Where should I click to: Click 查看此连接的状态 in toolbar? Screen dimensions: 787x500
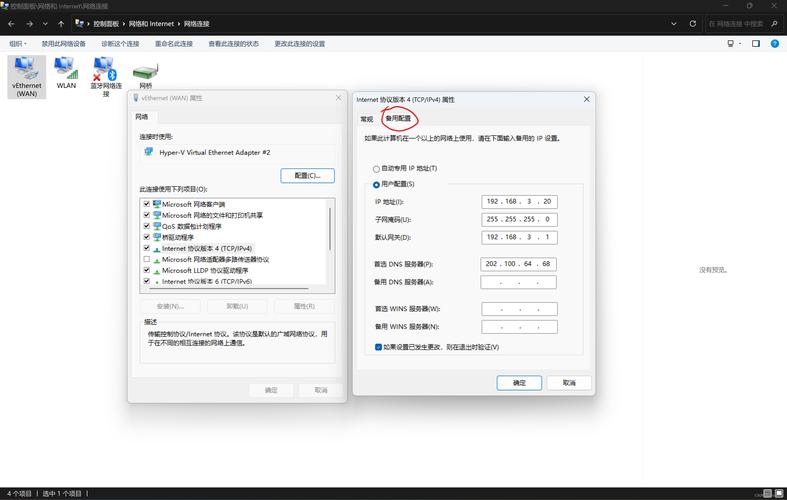pyautogui.click(x=233, y=44)
